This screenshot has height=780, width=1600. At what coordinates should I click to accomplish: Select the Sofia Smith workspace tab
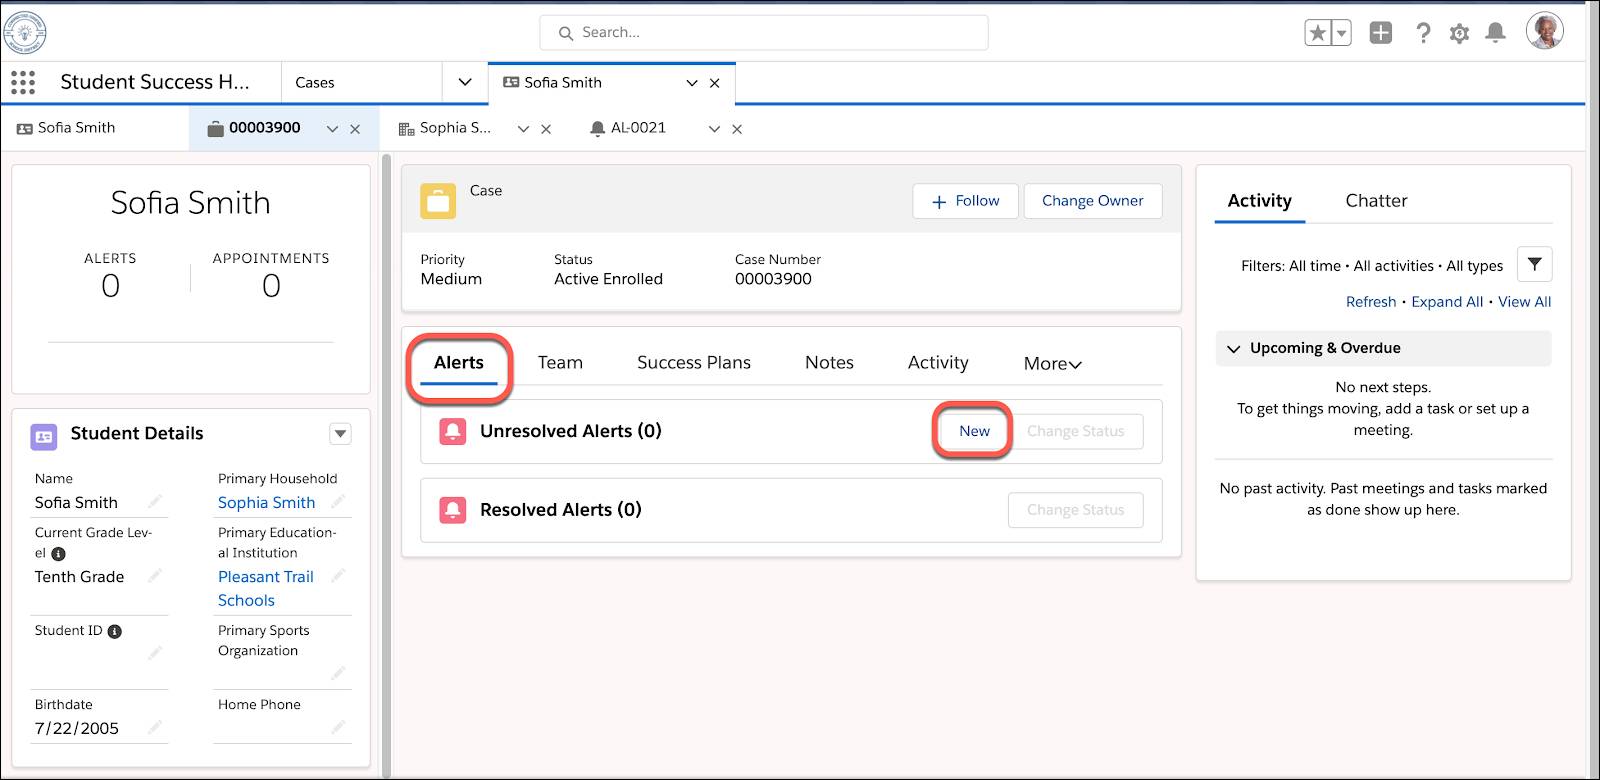tap(563, 83)
